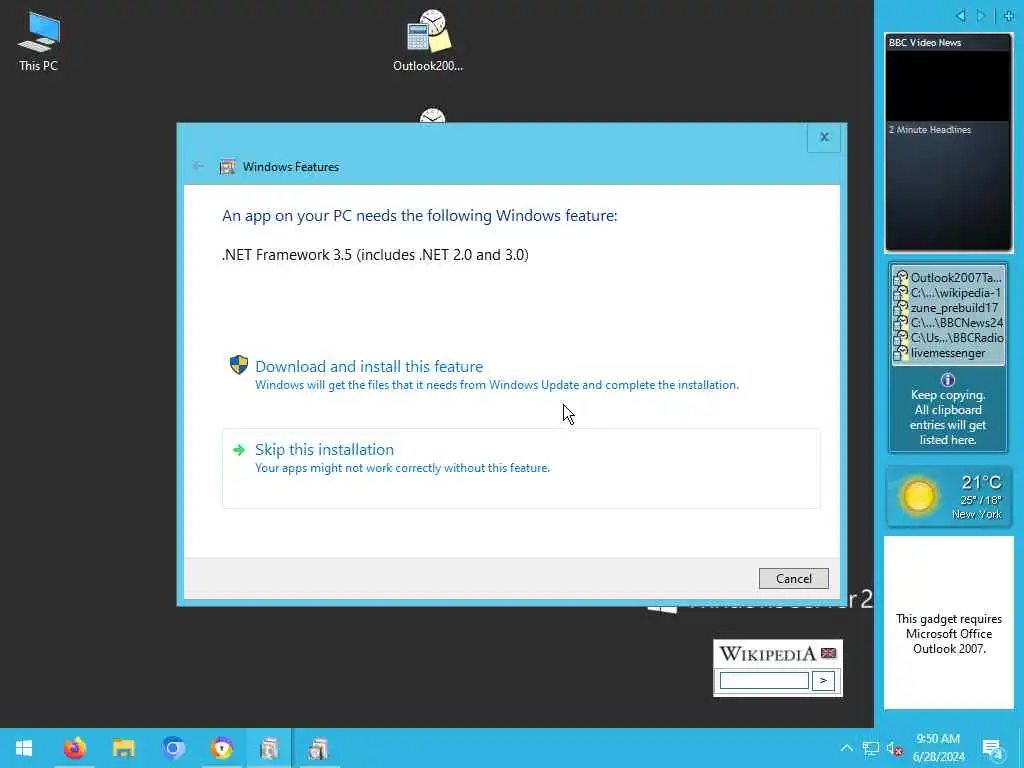The width and height of the screenshot is (1024, 768).
Task: Select the C:\...\BBCNews24 clipboard entry
Action: (x=948, y=323)
